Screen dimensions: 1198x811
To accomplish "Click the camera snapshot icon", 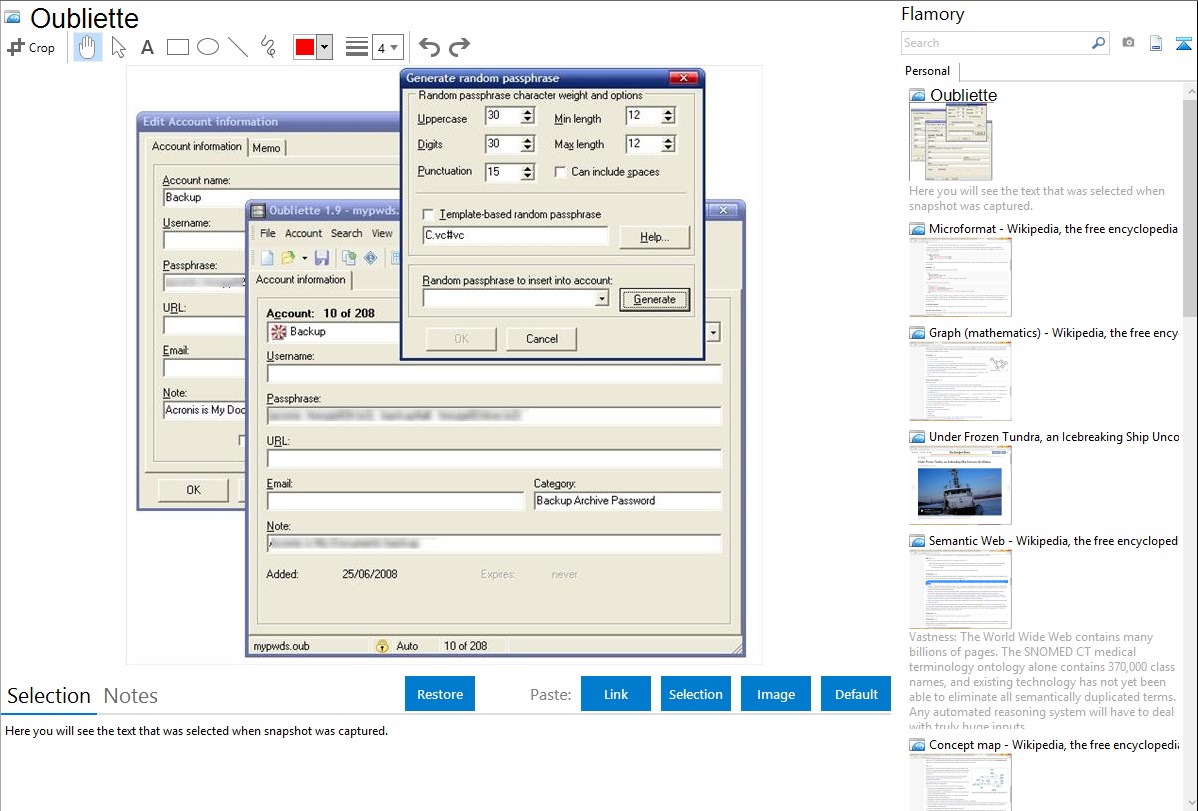I will pyautogui.click(x=1128, y=43).
